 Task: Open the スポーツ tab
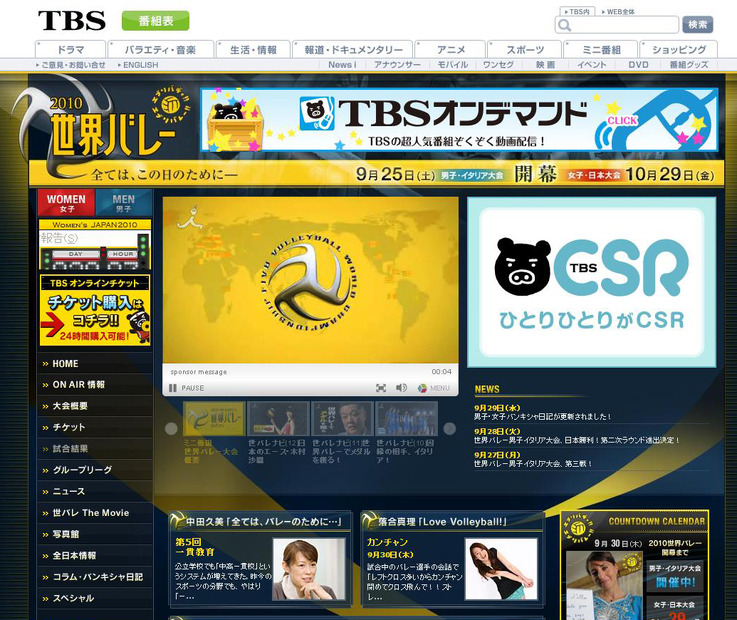tap(525, 49)
